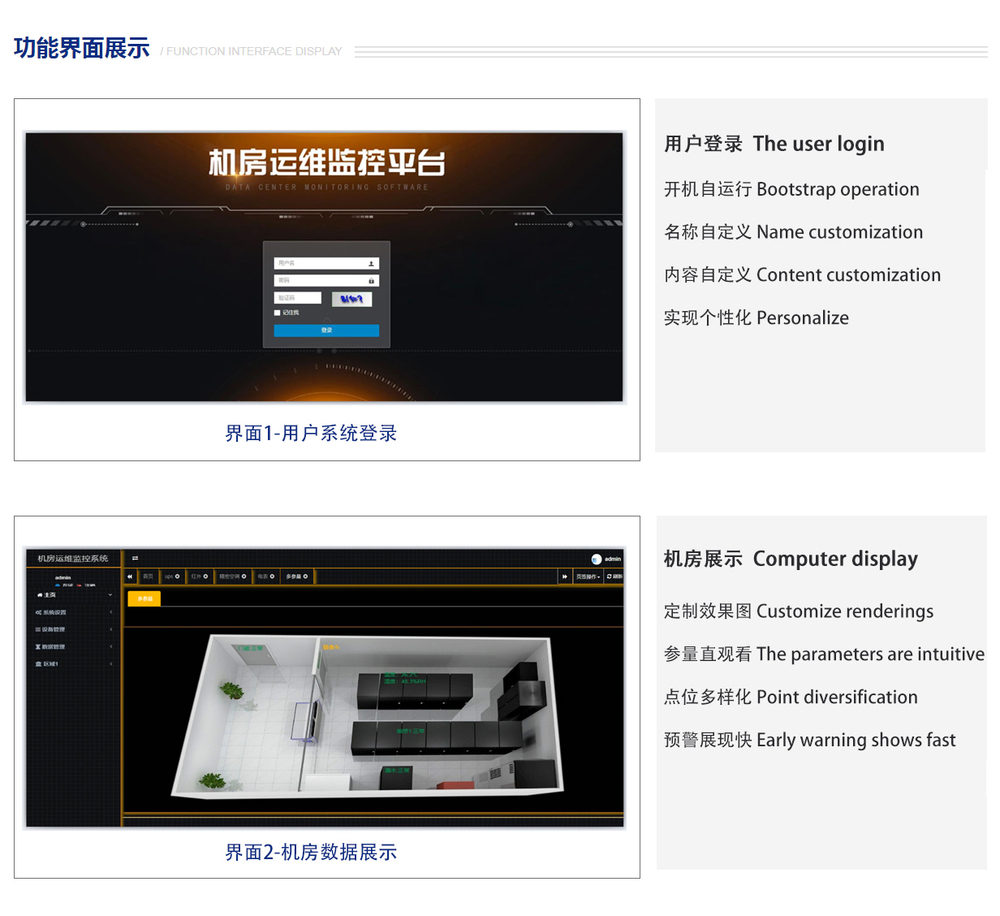Select the yellow 多参量 sub-tab
The height and width of the screenshot is (916, 1000).
[x=144, y=599]
